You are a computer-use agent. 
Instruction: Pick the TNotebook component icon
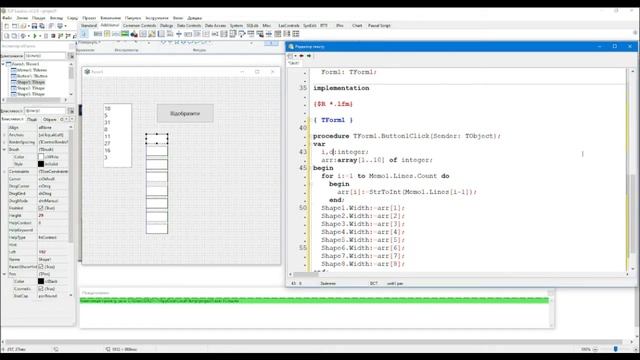pos(161,34)
